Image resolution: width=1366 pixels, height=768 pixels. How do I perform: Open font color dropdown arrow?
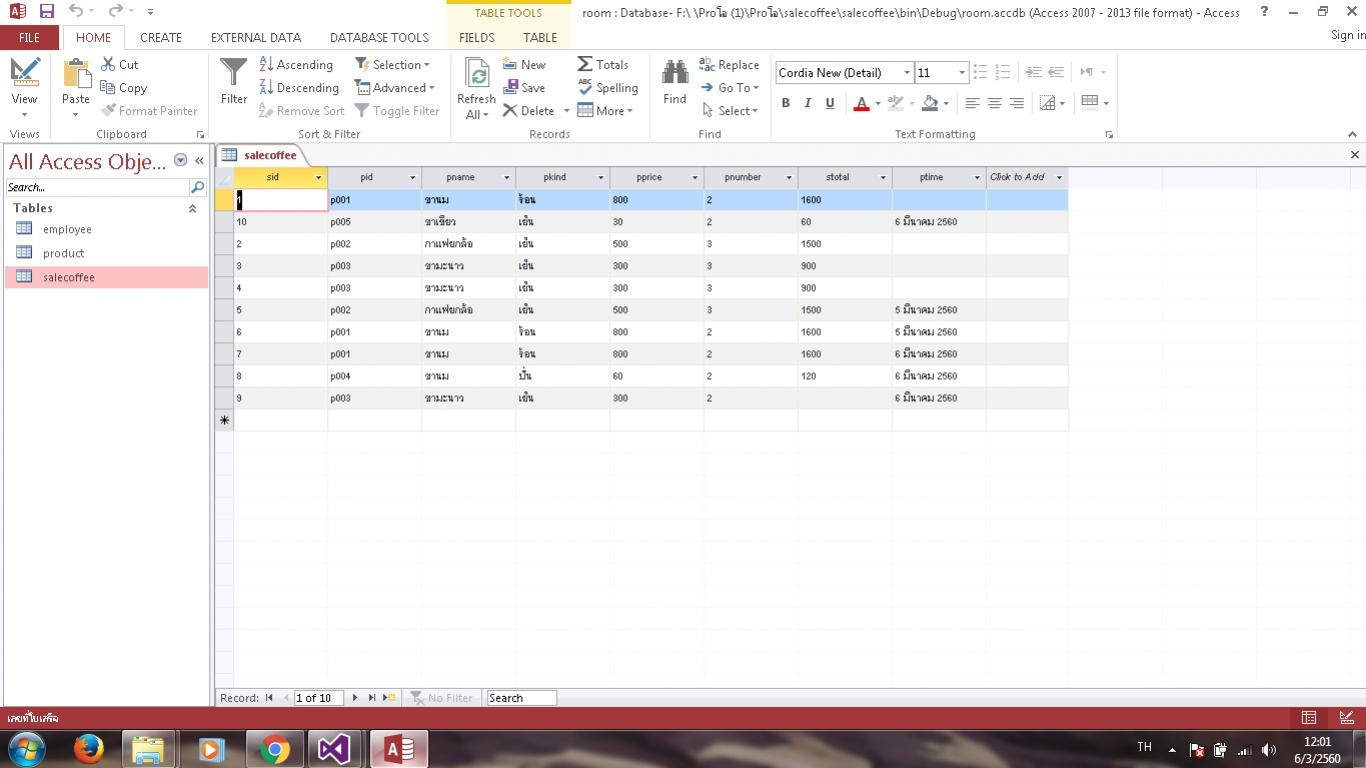(x=877, y=103)
